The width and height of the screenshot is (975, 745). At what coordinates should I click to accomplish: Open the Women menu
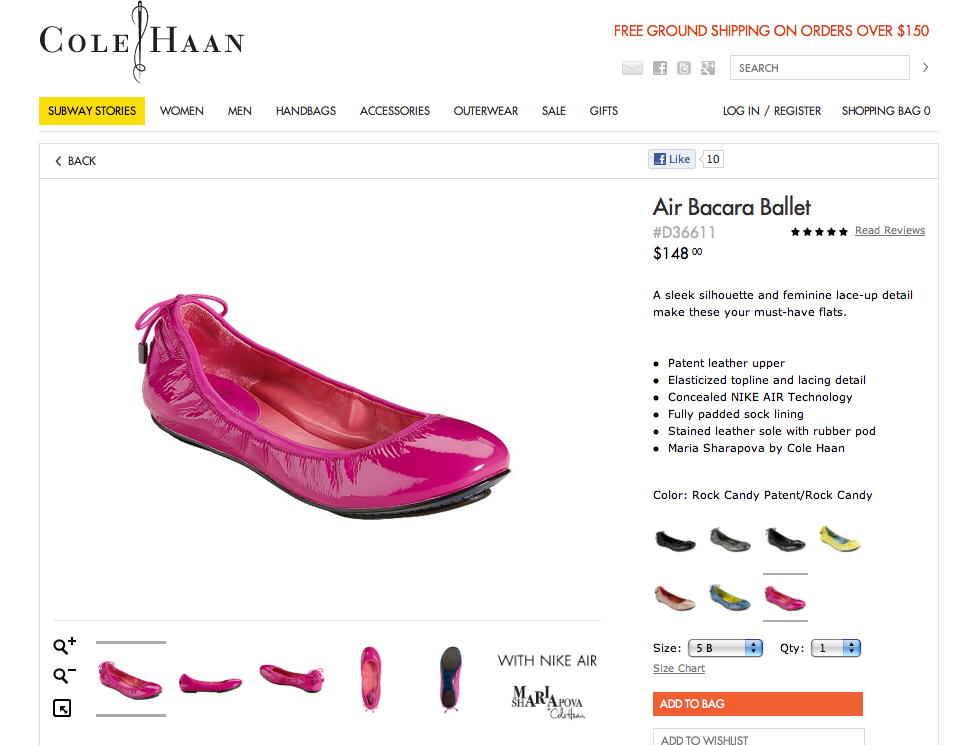click(x=182, y=111)
